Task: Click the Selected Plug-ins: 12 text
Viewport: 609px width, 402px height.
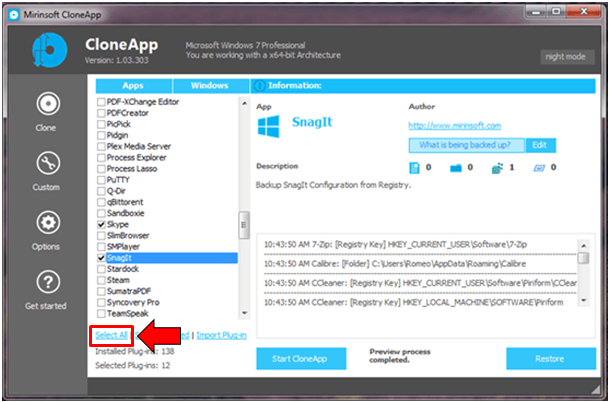Action: [x=133, y=365]
